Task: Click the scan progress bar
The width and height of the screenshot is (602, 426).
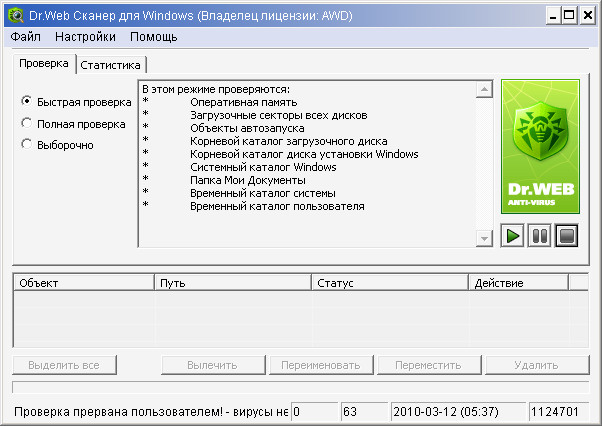Action: (x=300, y=387)
